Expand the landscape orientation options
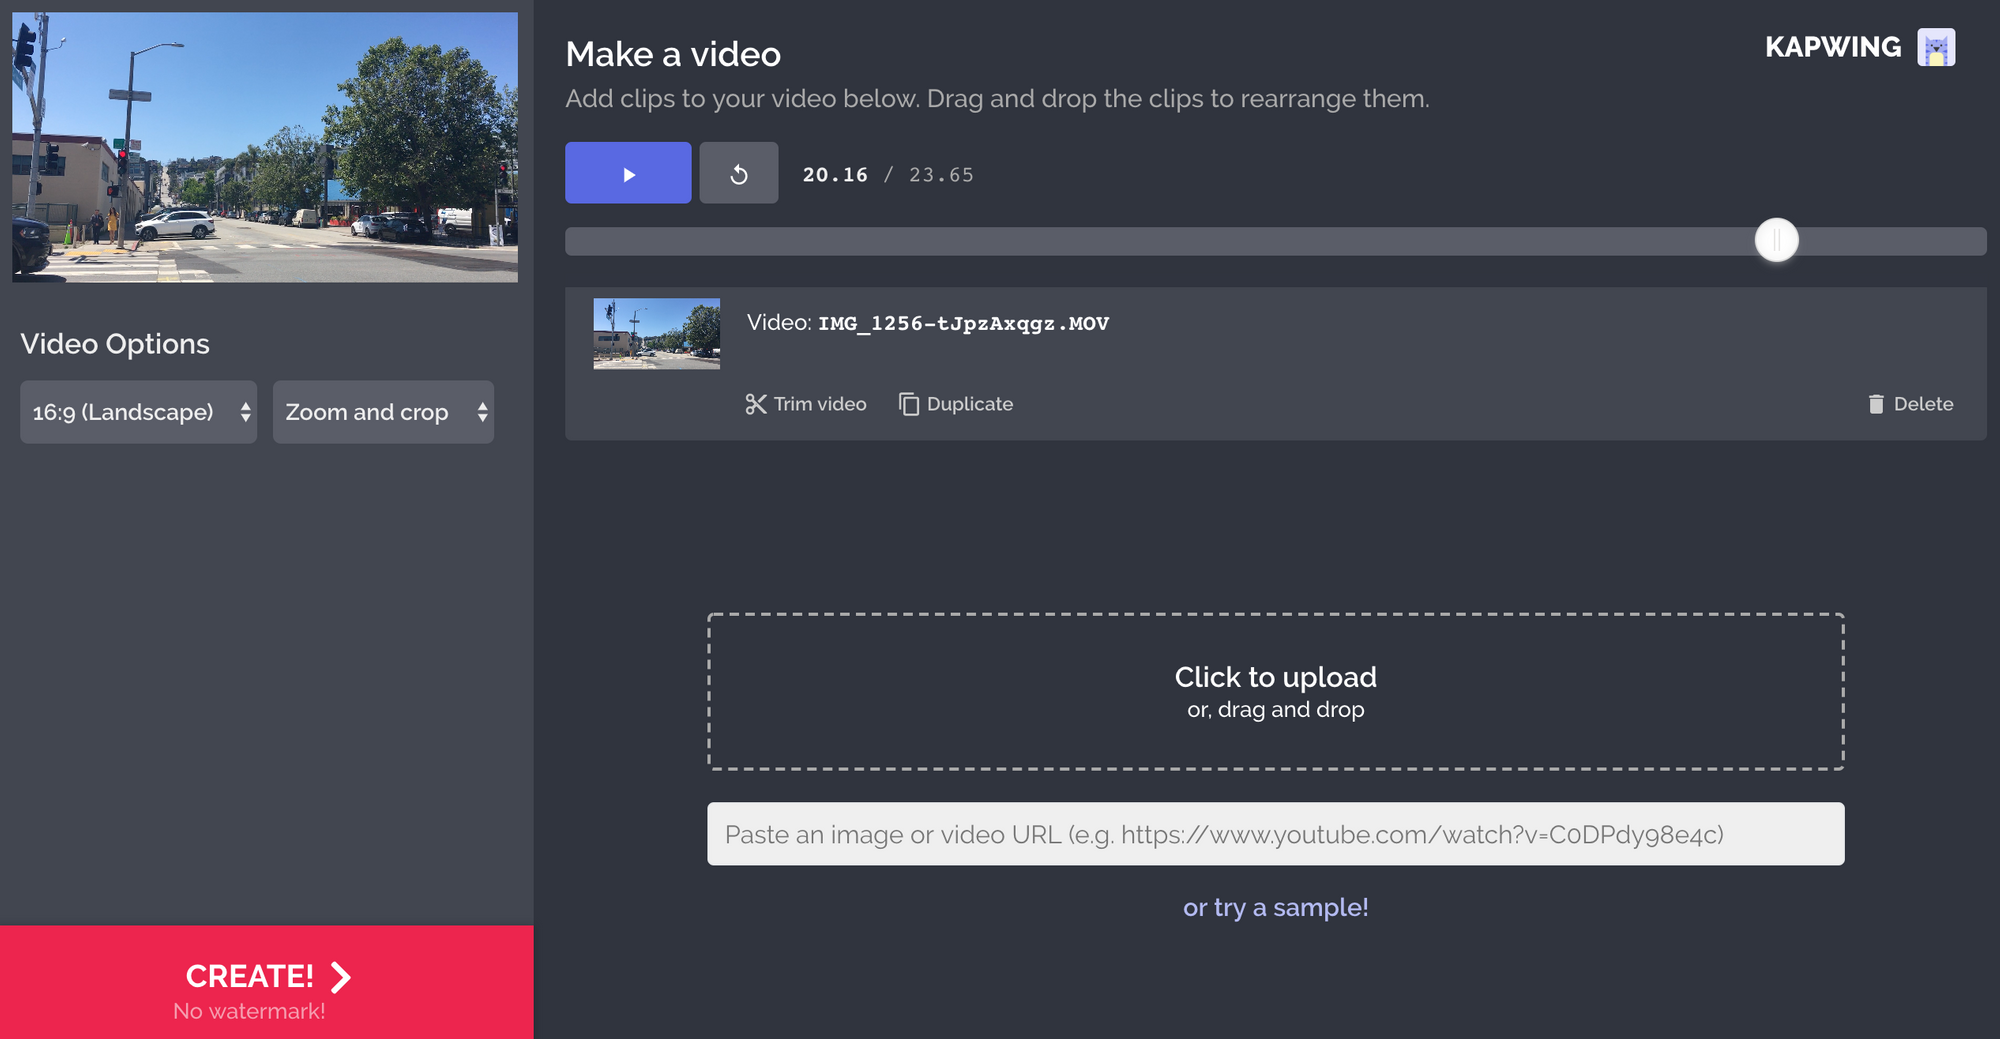Screen dimensions: 2000x1039 tap(137, 411)
